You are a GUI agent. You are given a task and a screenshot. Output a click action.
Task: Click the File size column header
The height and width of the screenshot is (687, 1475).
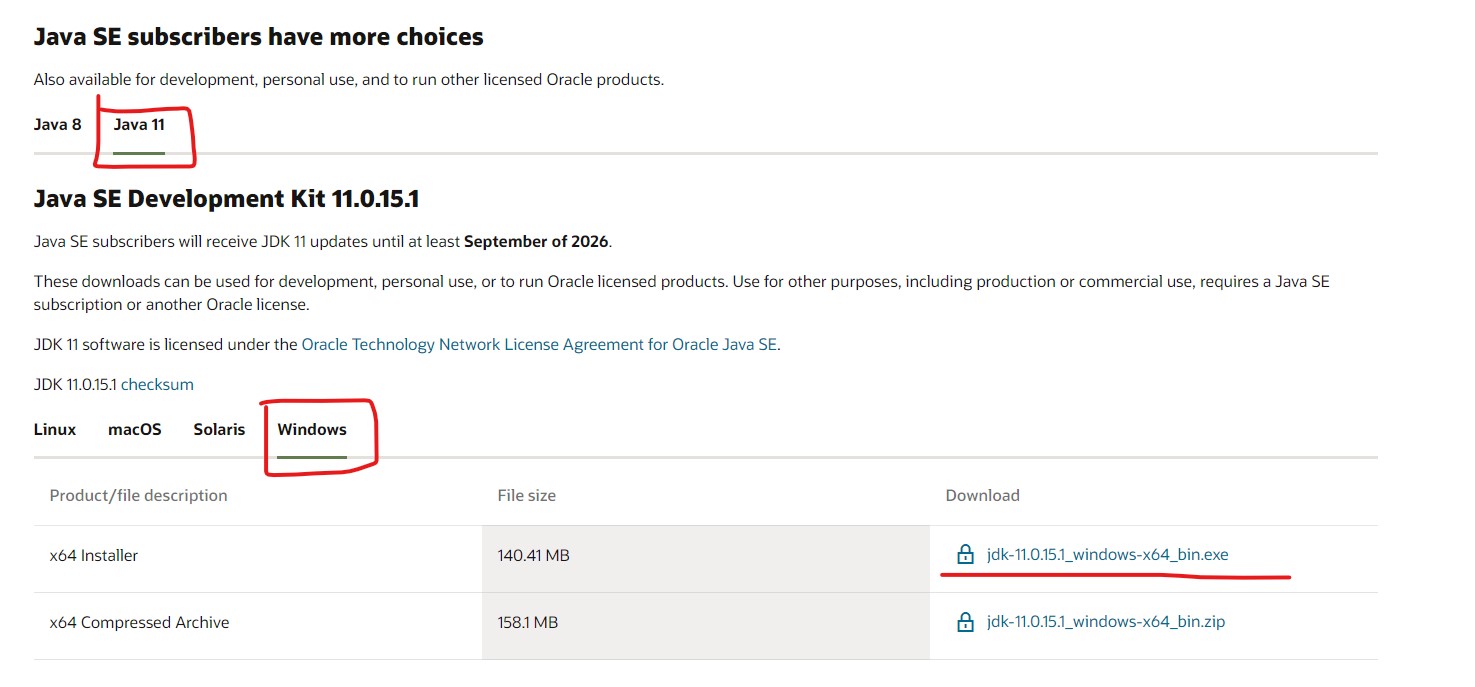[x=526, y=495]
